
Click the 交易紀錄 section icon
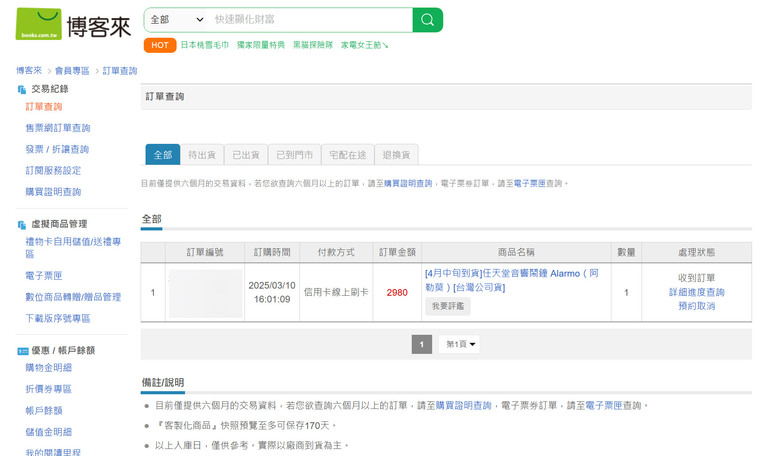[x=21, y=90]
